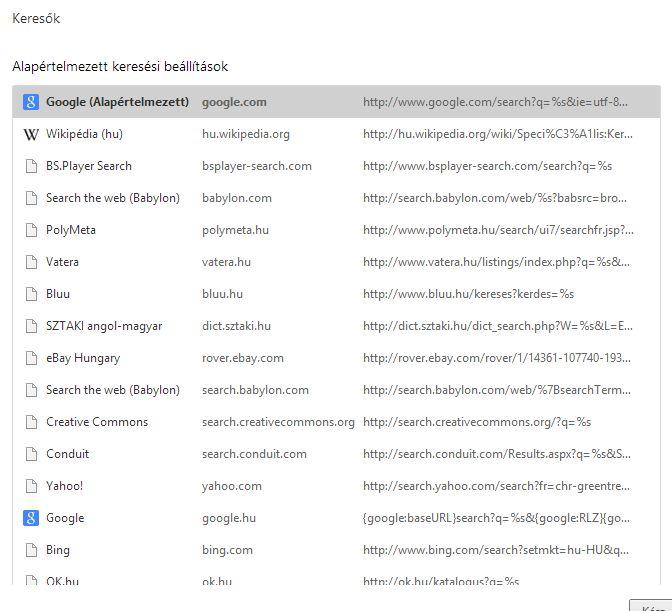The height and width of the screenshot is (611, 672).
Task: Click the page icon next to Bluu
Action: click(x=31, y=294)
